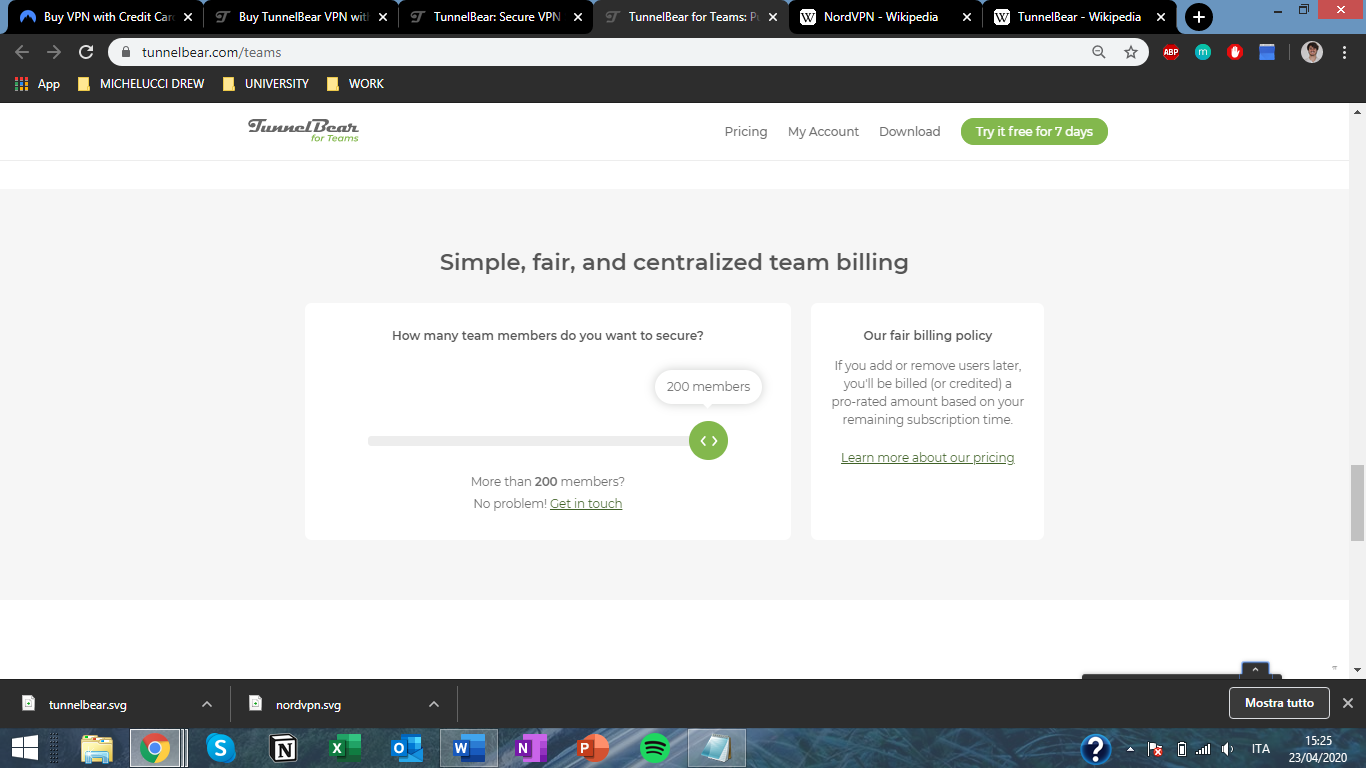1366x768 pixels.
Task: Open the App shortcuts in bookmarks bar
Action: (38, 84)
